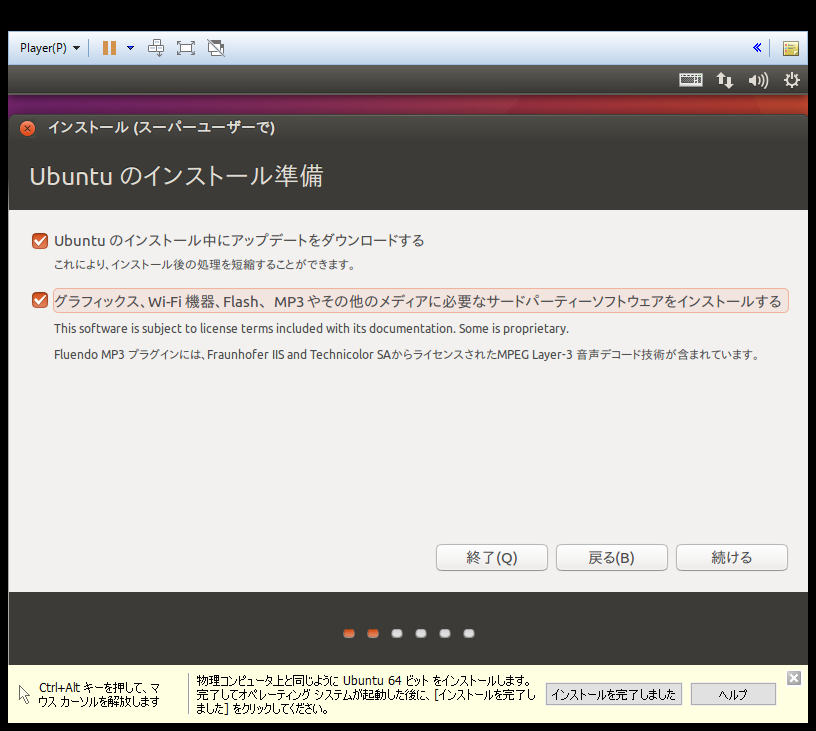Image resolution: width=816 pixels, height=731 pixels.
Task: Click the license terms description text
Action: point(311,329)
